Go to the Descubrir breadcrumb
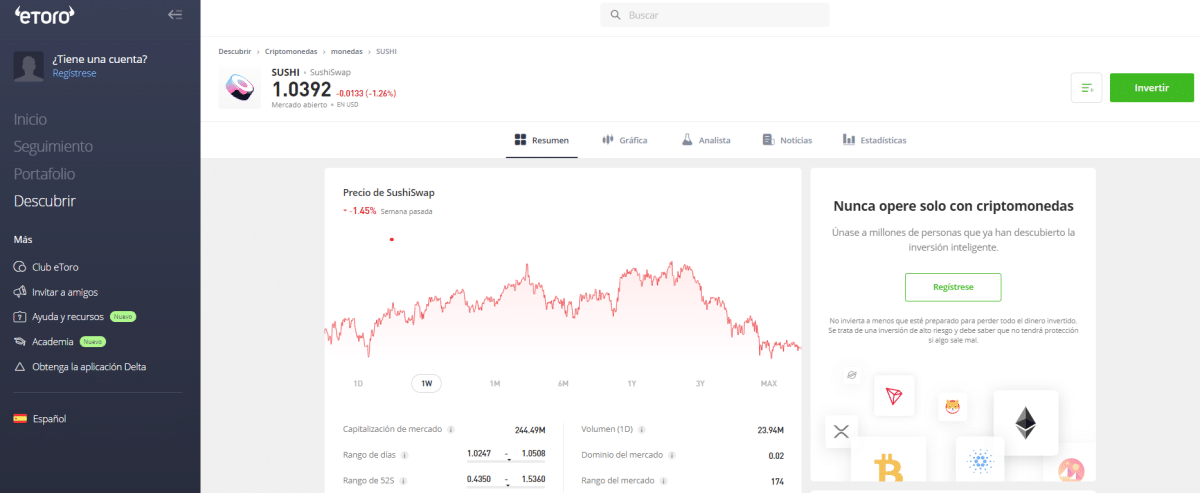The image size is (1200, 493). click(235, 51)
